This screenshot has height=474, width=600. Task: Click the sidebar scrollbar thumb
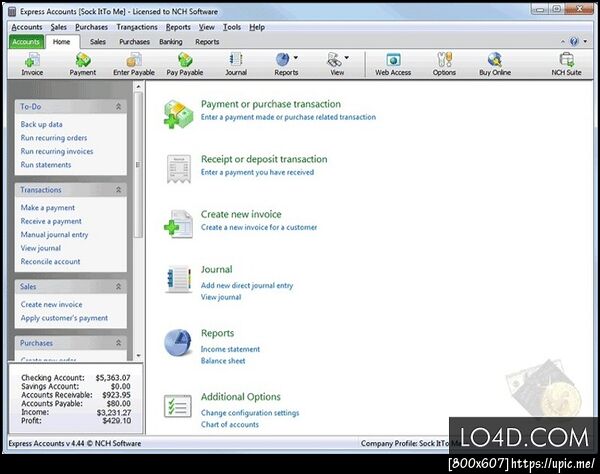click(x=139, y=165)
